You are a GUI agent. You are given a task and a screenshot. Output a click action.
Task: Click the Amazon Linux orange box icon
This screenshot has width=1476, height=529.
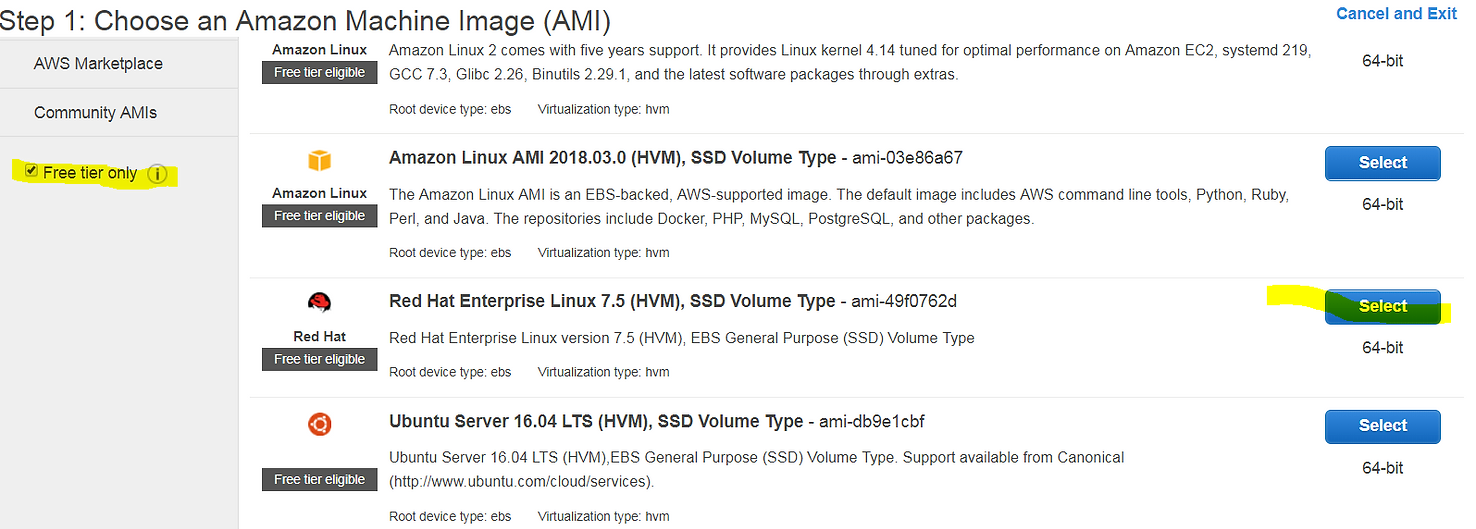coord(319,160)
